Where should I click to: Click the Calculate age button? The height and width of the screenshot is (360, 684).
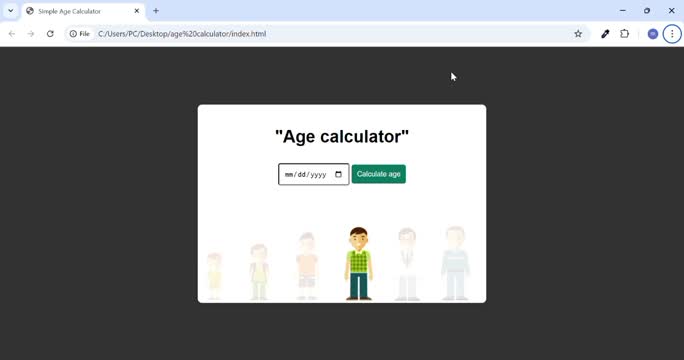click(379, 174)
